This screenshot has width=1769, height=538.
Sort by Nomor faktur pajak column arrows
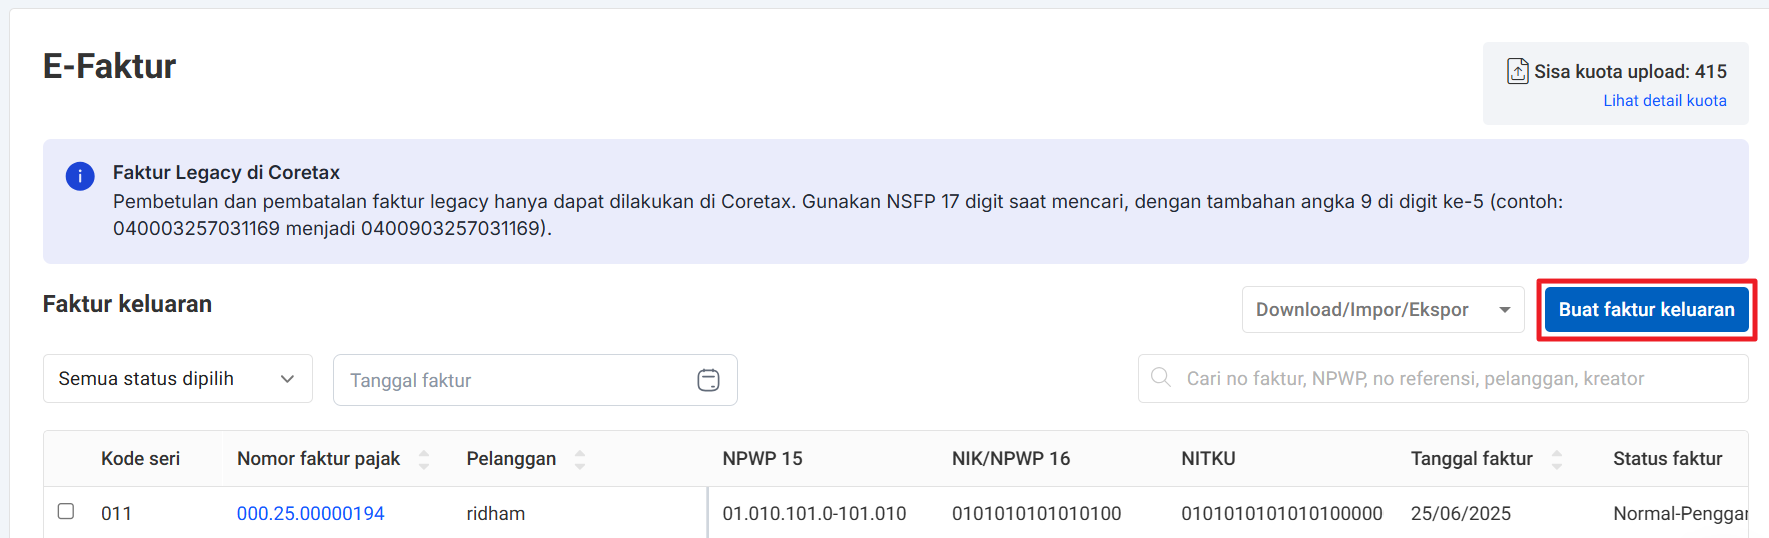[x=424, y=459]
